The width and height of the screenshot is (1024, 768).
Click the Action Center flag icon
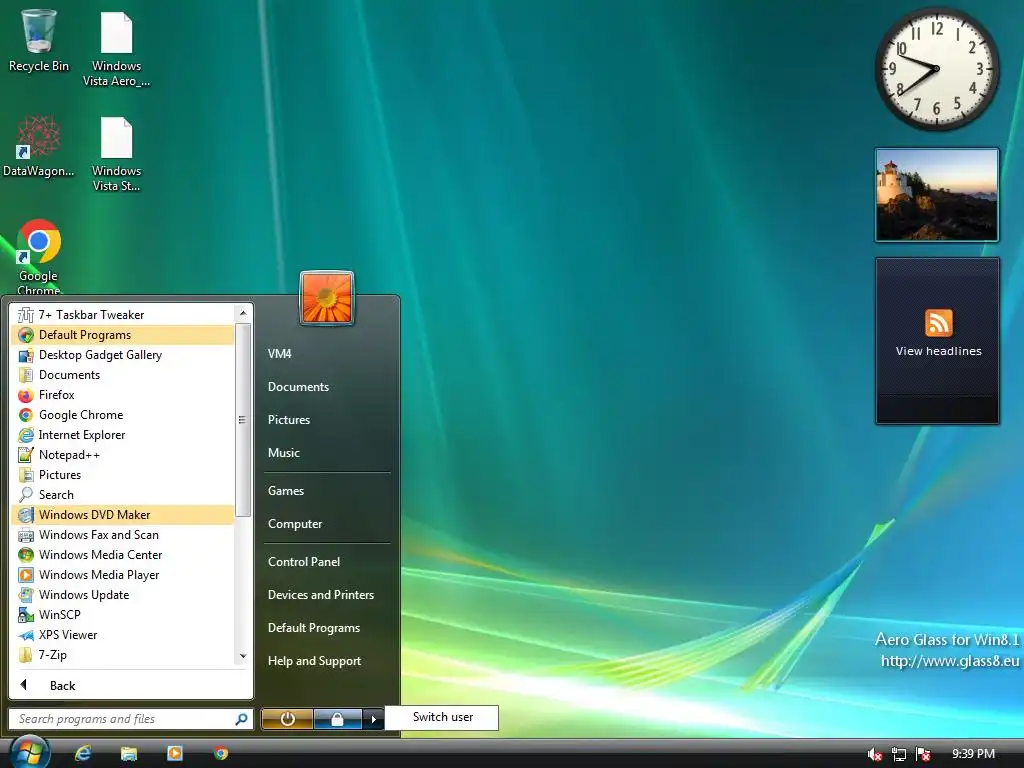923,755
